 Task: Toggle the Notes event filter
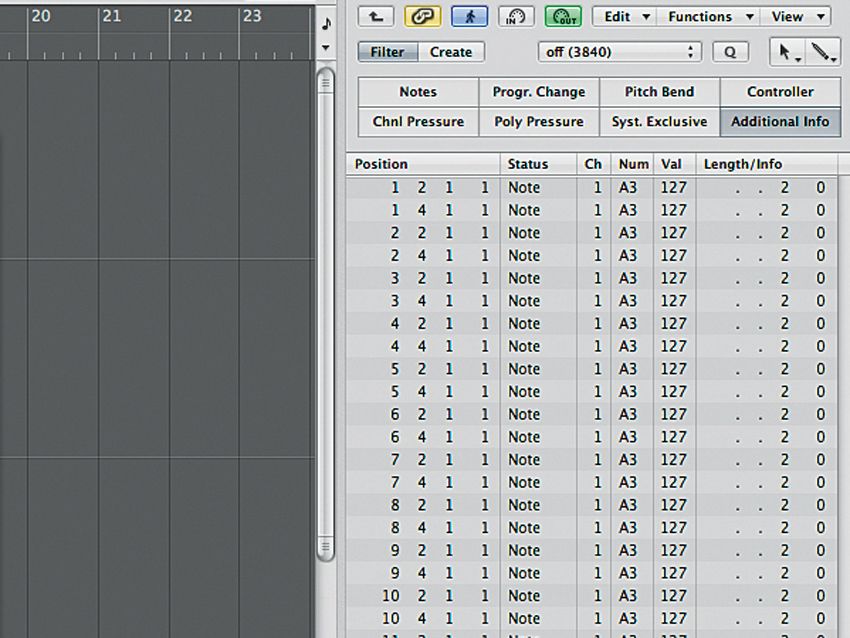[417, 91]
